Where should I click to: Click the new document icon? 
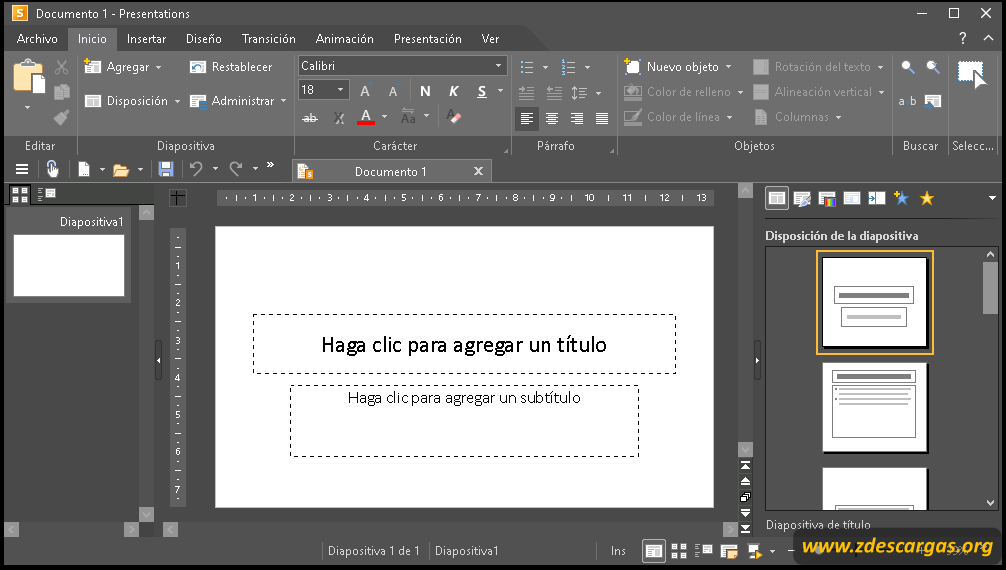tap(84, 169)
